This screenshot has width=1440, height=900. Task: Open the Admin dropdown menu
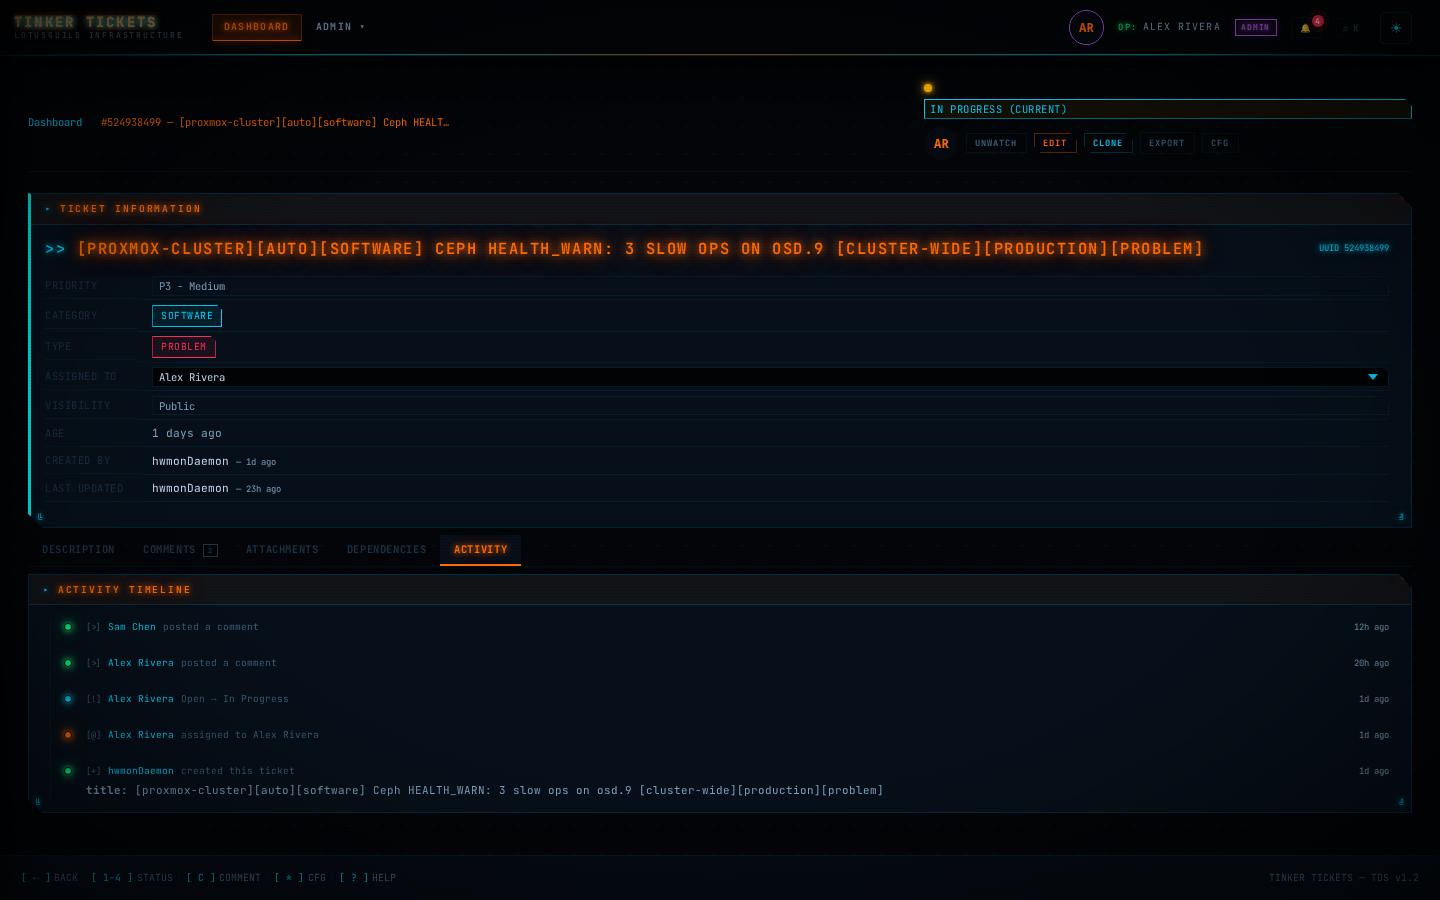(340, 27)
